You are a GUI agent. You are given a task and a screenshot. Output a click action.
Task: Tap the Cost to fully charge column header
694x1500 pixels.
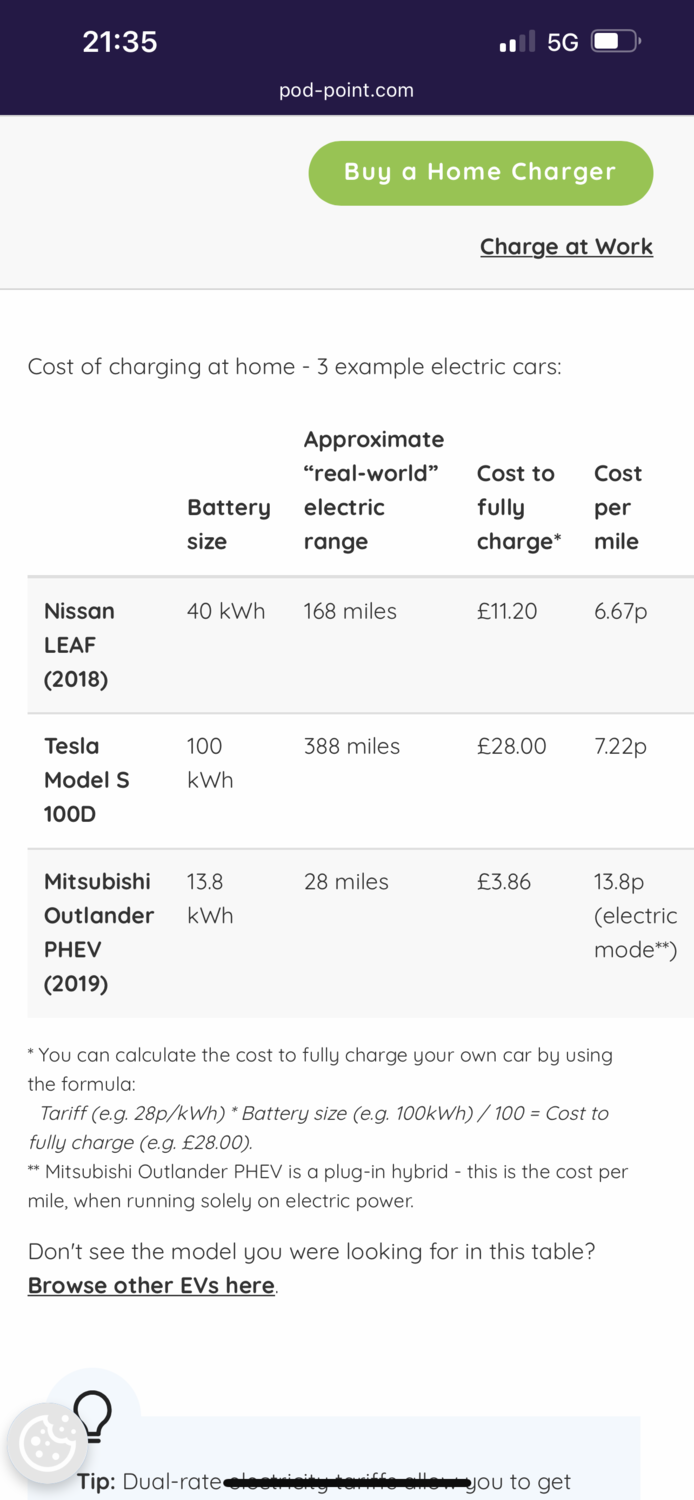pos(518,507)
